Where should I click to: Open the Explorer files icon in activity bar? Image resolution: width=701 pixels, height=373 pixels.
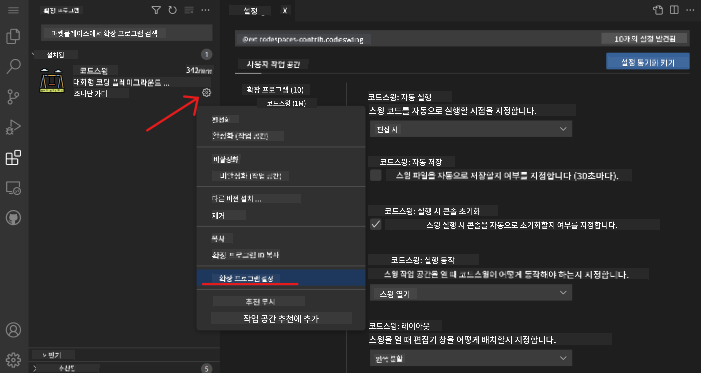(x=13, y=37)
